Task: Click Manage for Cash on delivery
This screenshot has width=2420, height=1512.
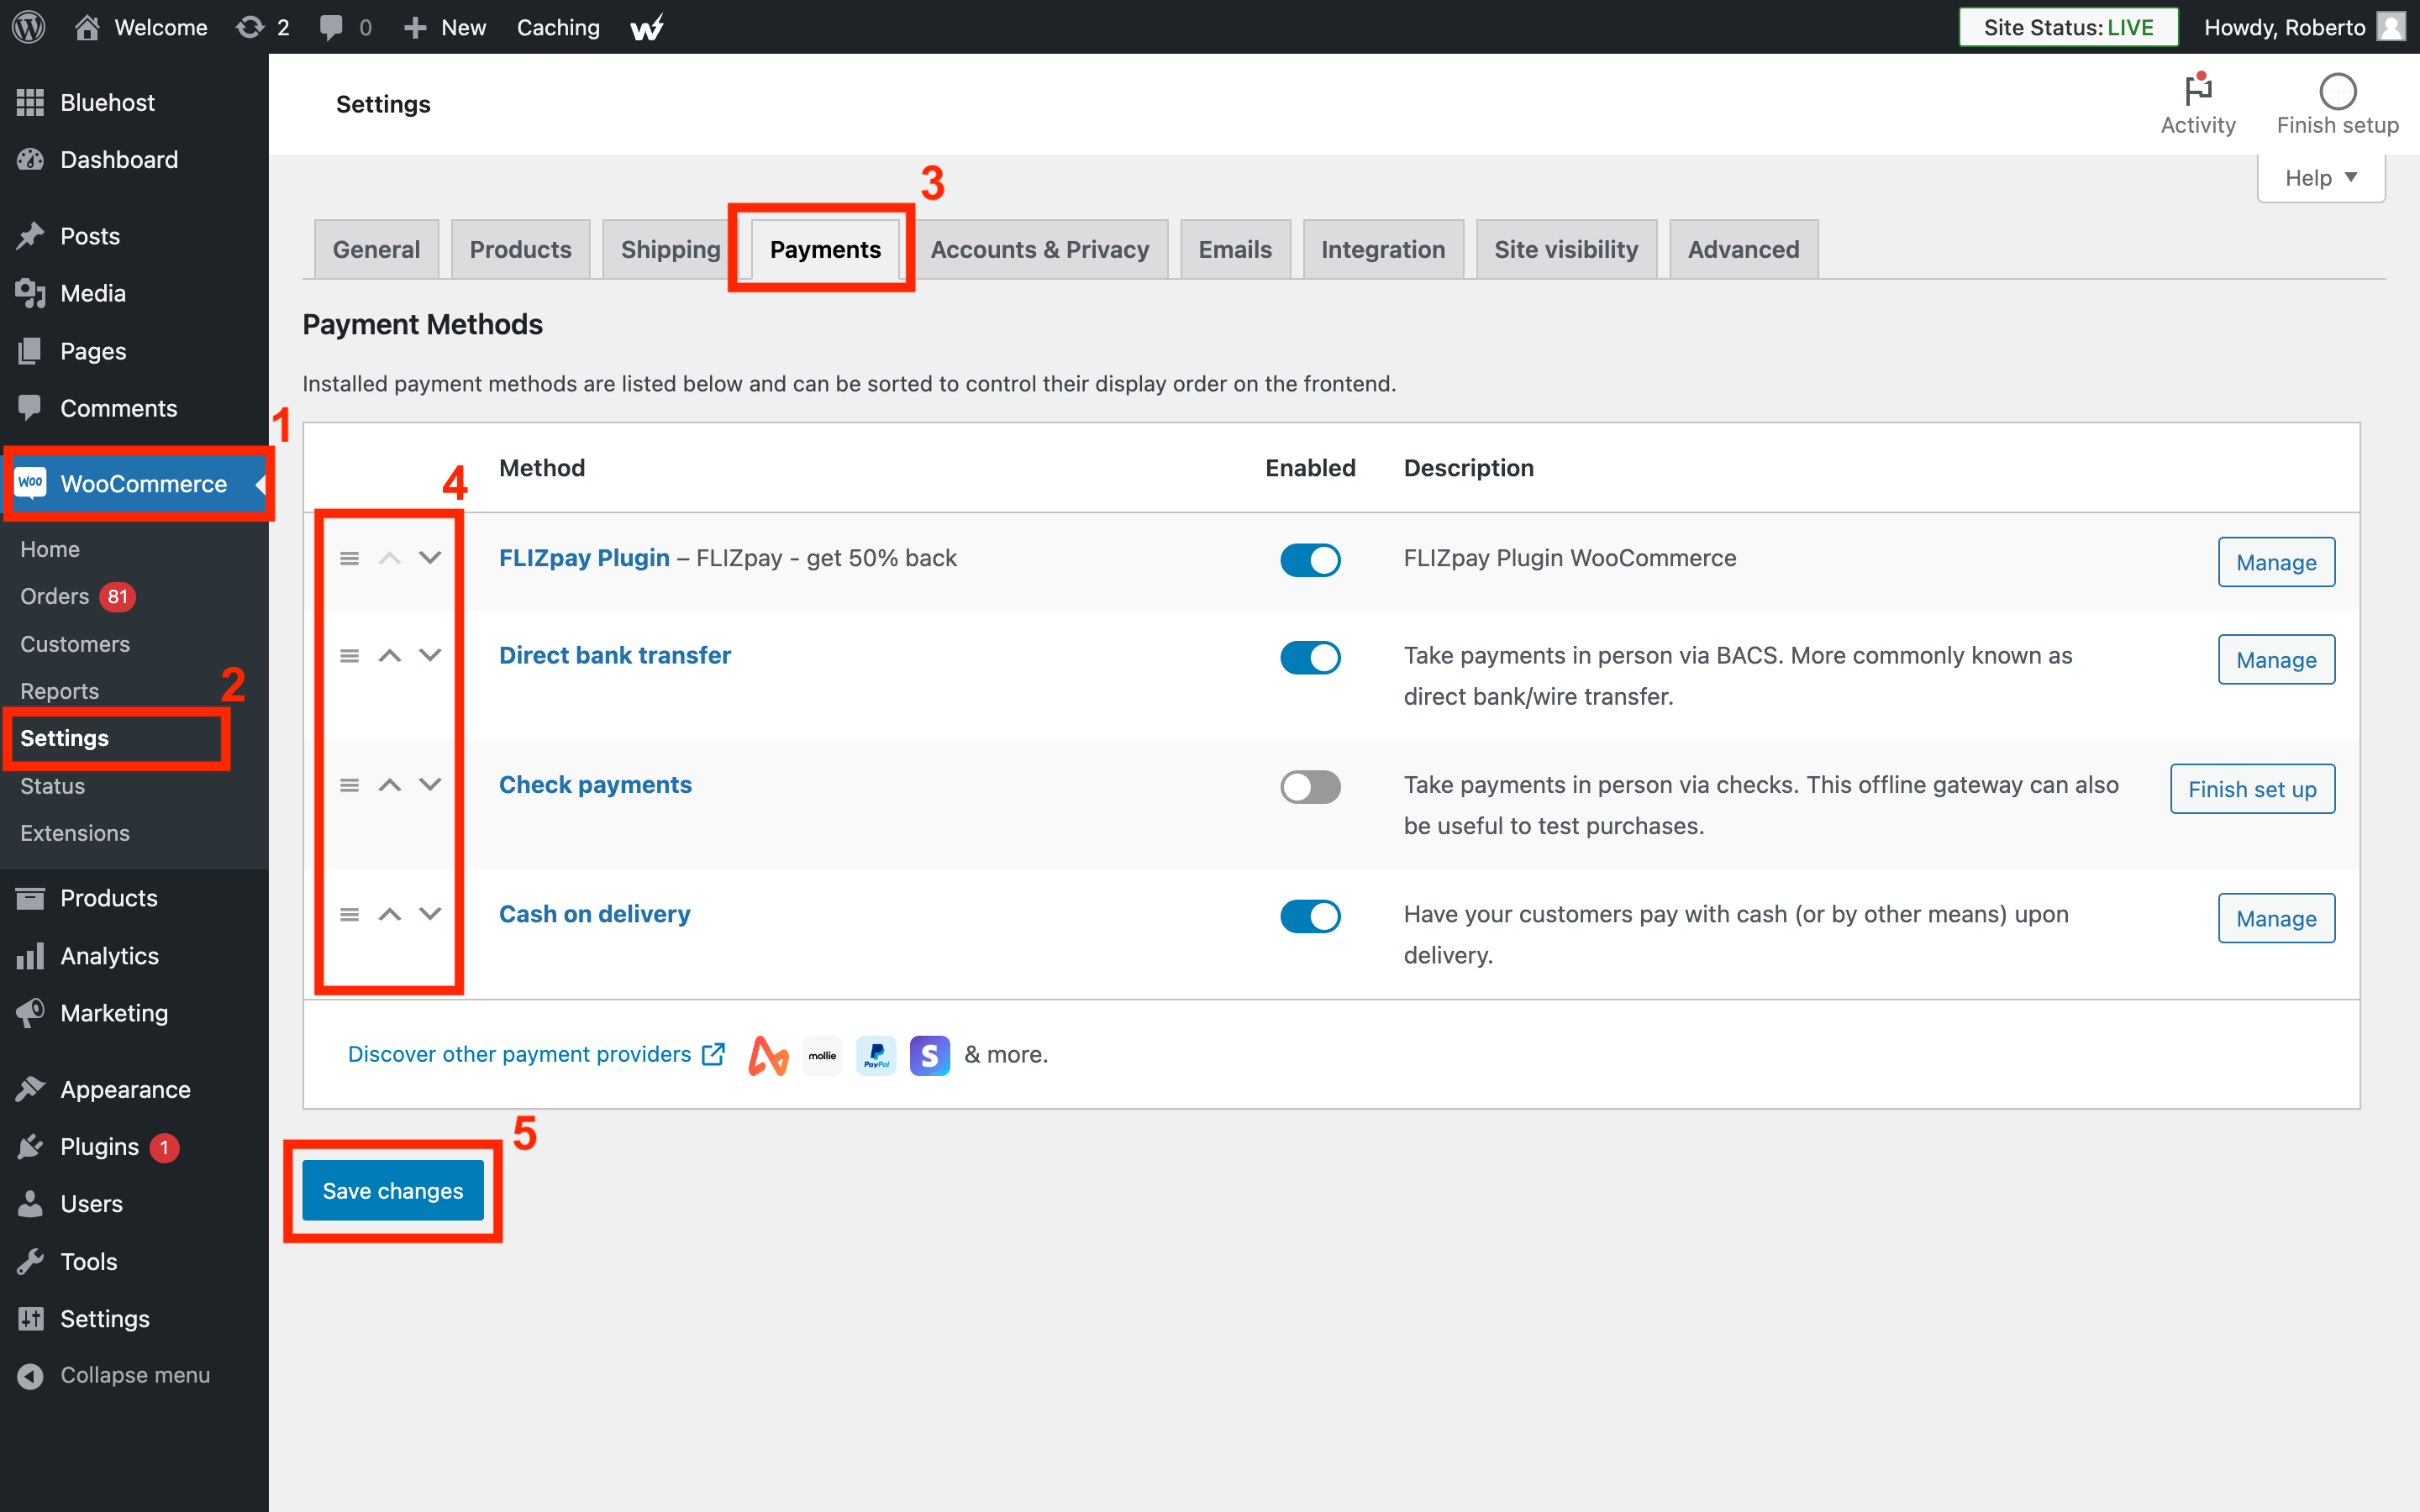Action: [2276, 918]
